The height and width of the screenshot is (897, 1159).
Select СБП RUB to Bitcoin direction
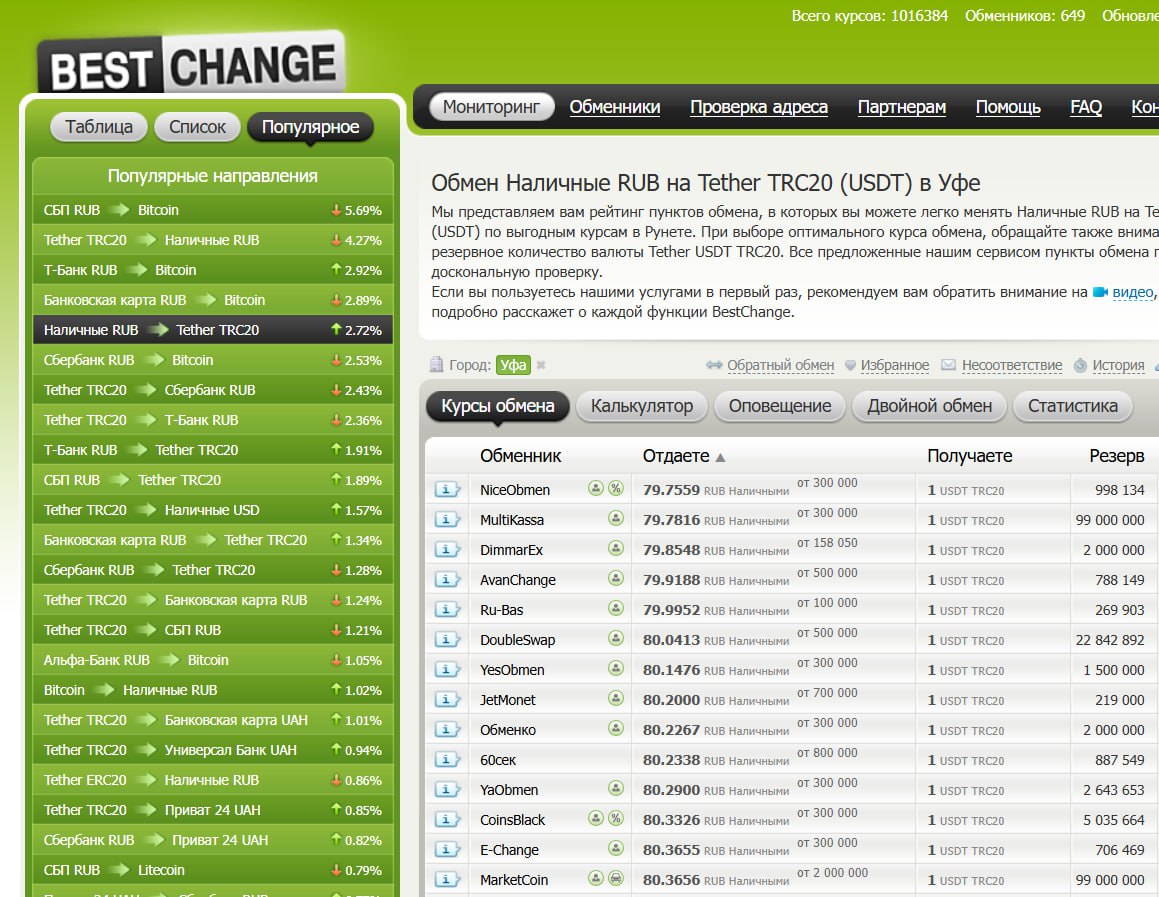click(x=112, y=210)
